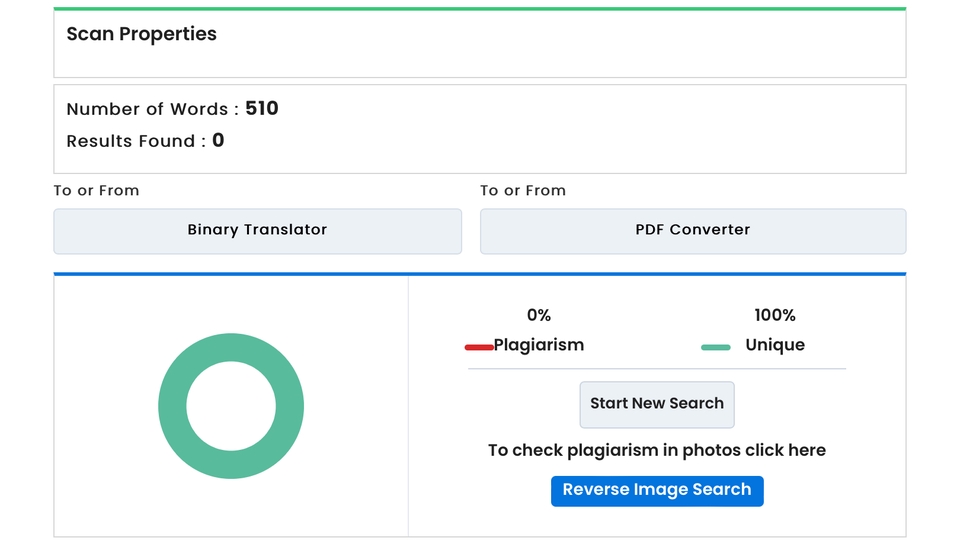
Task: Click the word count value 510
Action: click(x=262, y=108)
